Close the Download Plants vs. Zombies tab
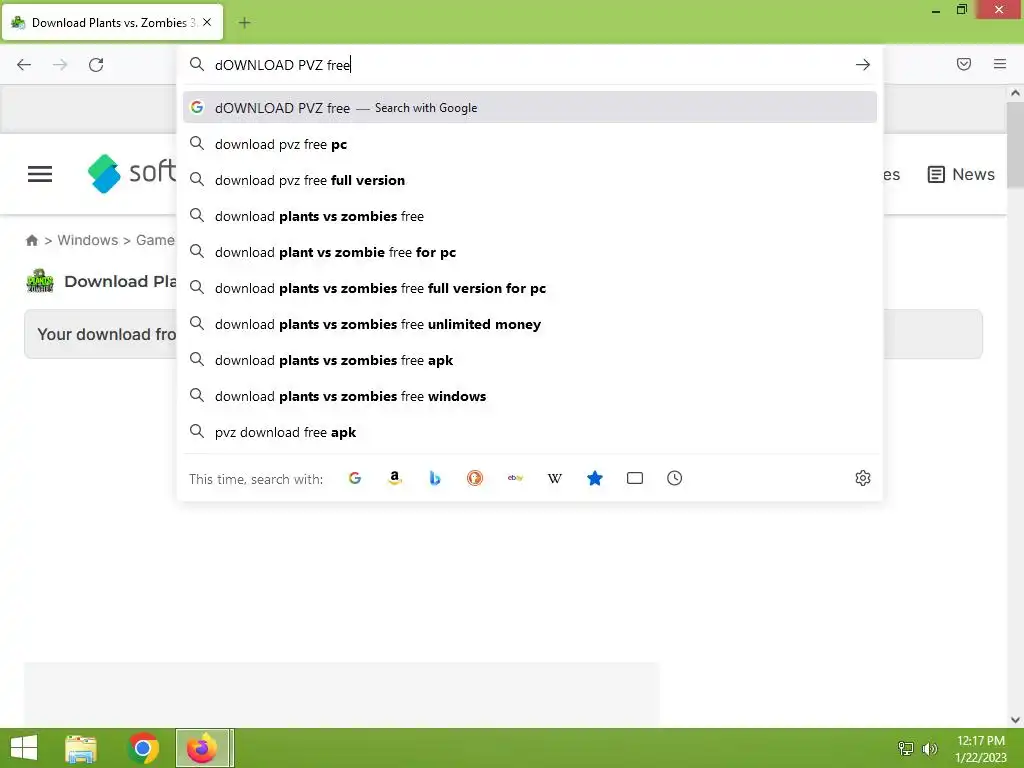The image size is (1024, 768). click(207, 22)
